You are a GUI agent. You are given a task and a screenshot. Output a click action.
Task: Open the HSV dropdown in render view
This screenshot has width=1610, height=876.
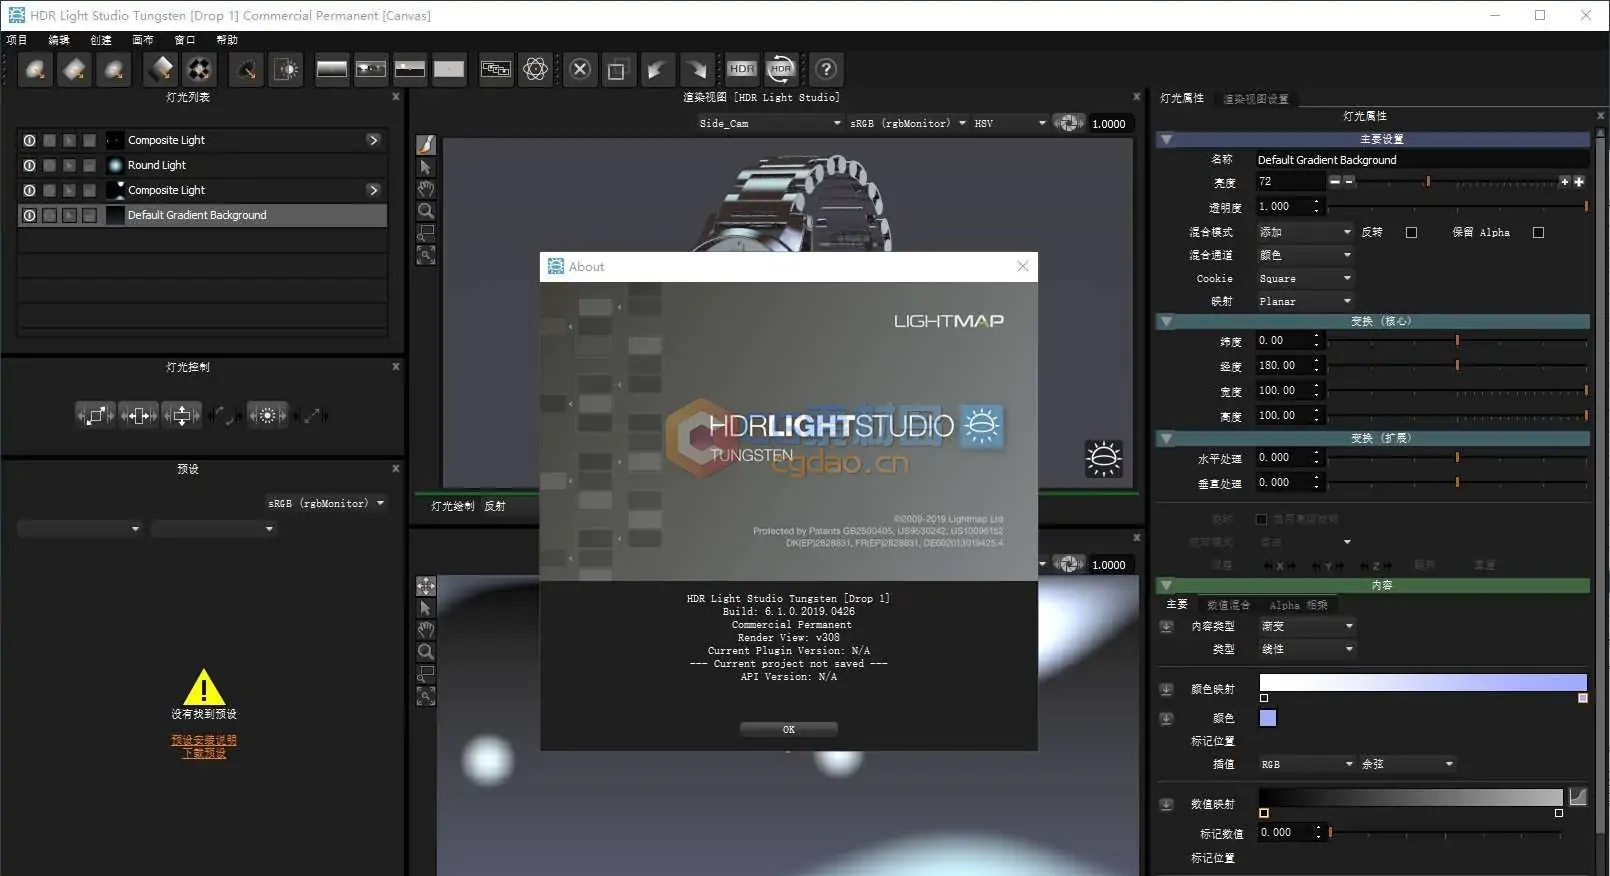pyautogui.click(x=1009, y=123)
